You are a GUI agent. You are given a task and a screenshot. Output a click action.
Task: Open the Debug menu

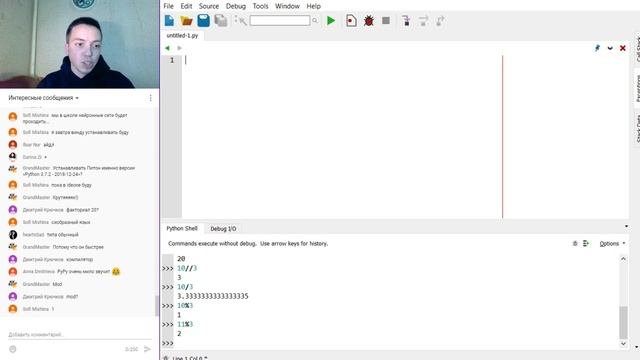(236, 6)
